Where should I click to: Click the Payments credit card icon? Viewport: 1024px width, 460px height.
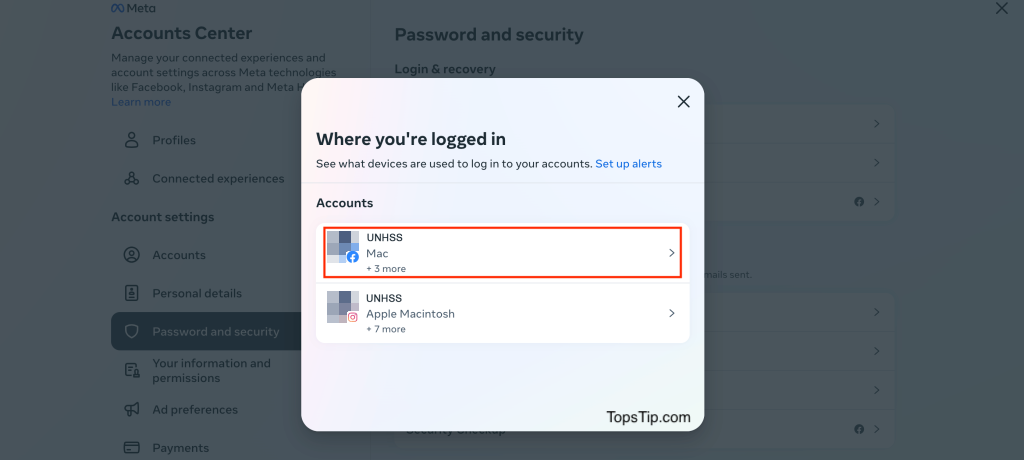[x=132, y=448]
